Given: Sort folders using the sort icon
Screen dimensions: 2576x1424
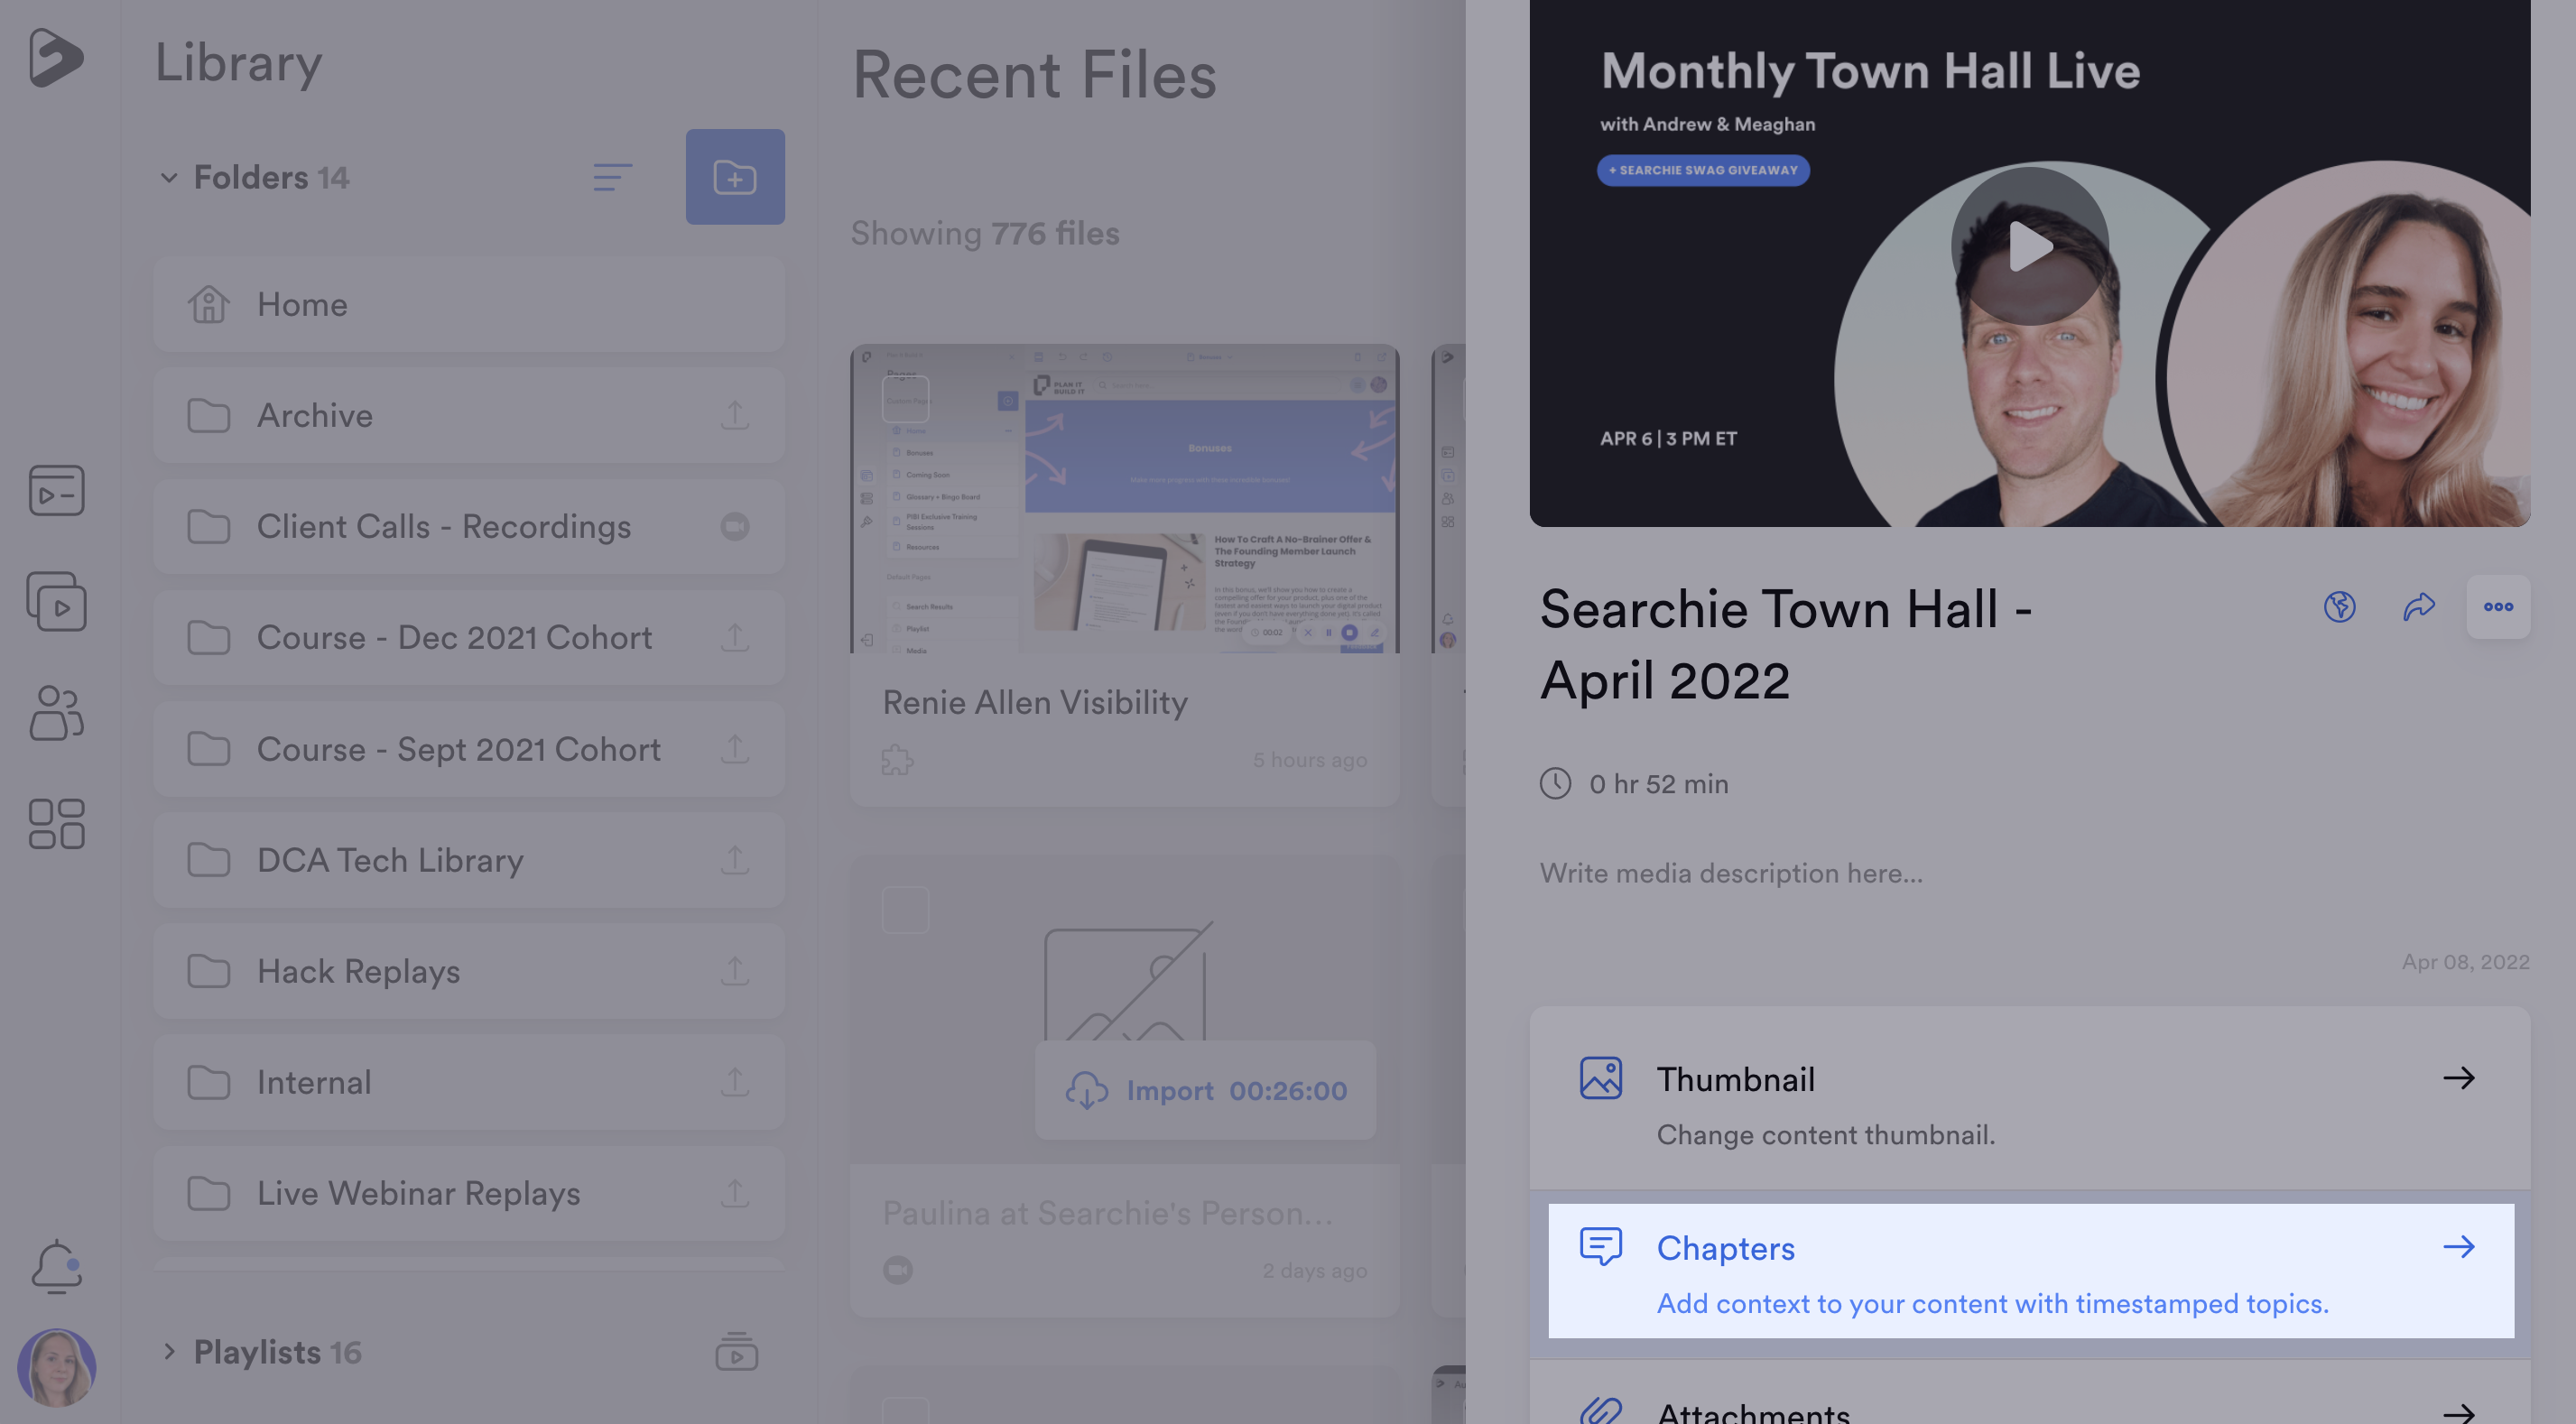Looking at the screenshot, I should tap(612, 177).
